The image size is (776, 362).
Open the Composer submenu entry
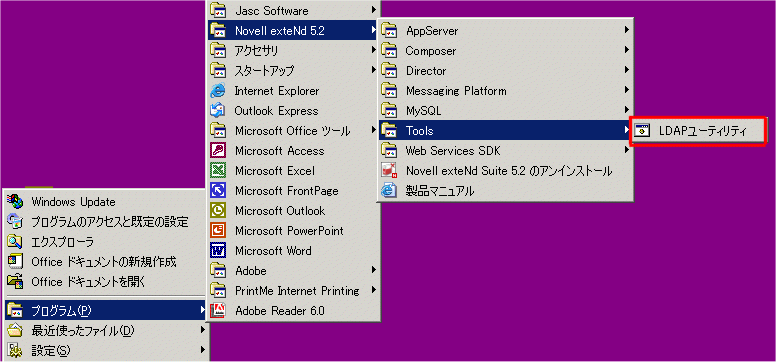[506, 51]
